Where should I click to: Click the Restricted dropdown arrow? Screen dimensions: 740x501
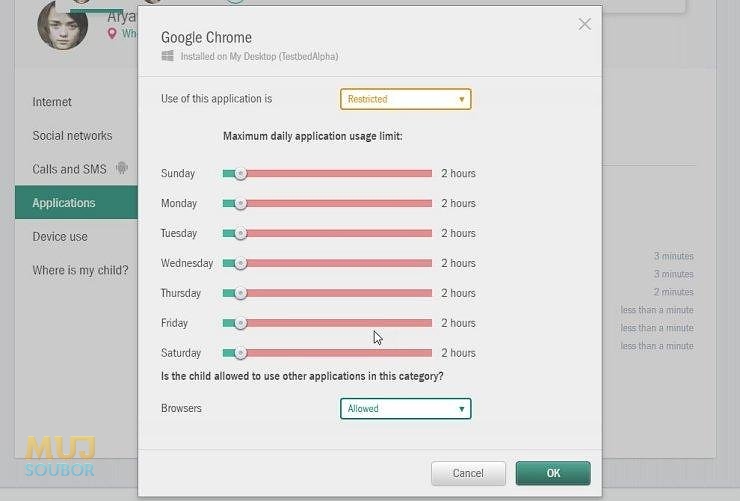[x=462, y=99]
